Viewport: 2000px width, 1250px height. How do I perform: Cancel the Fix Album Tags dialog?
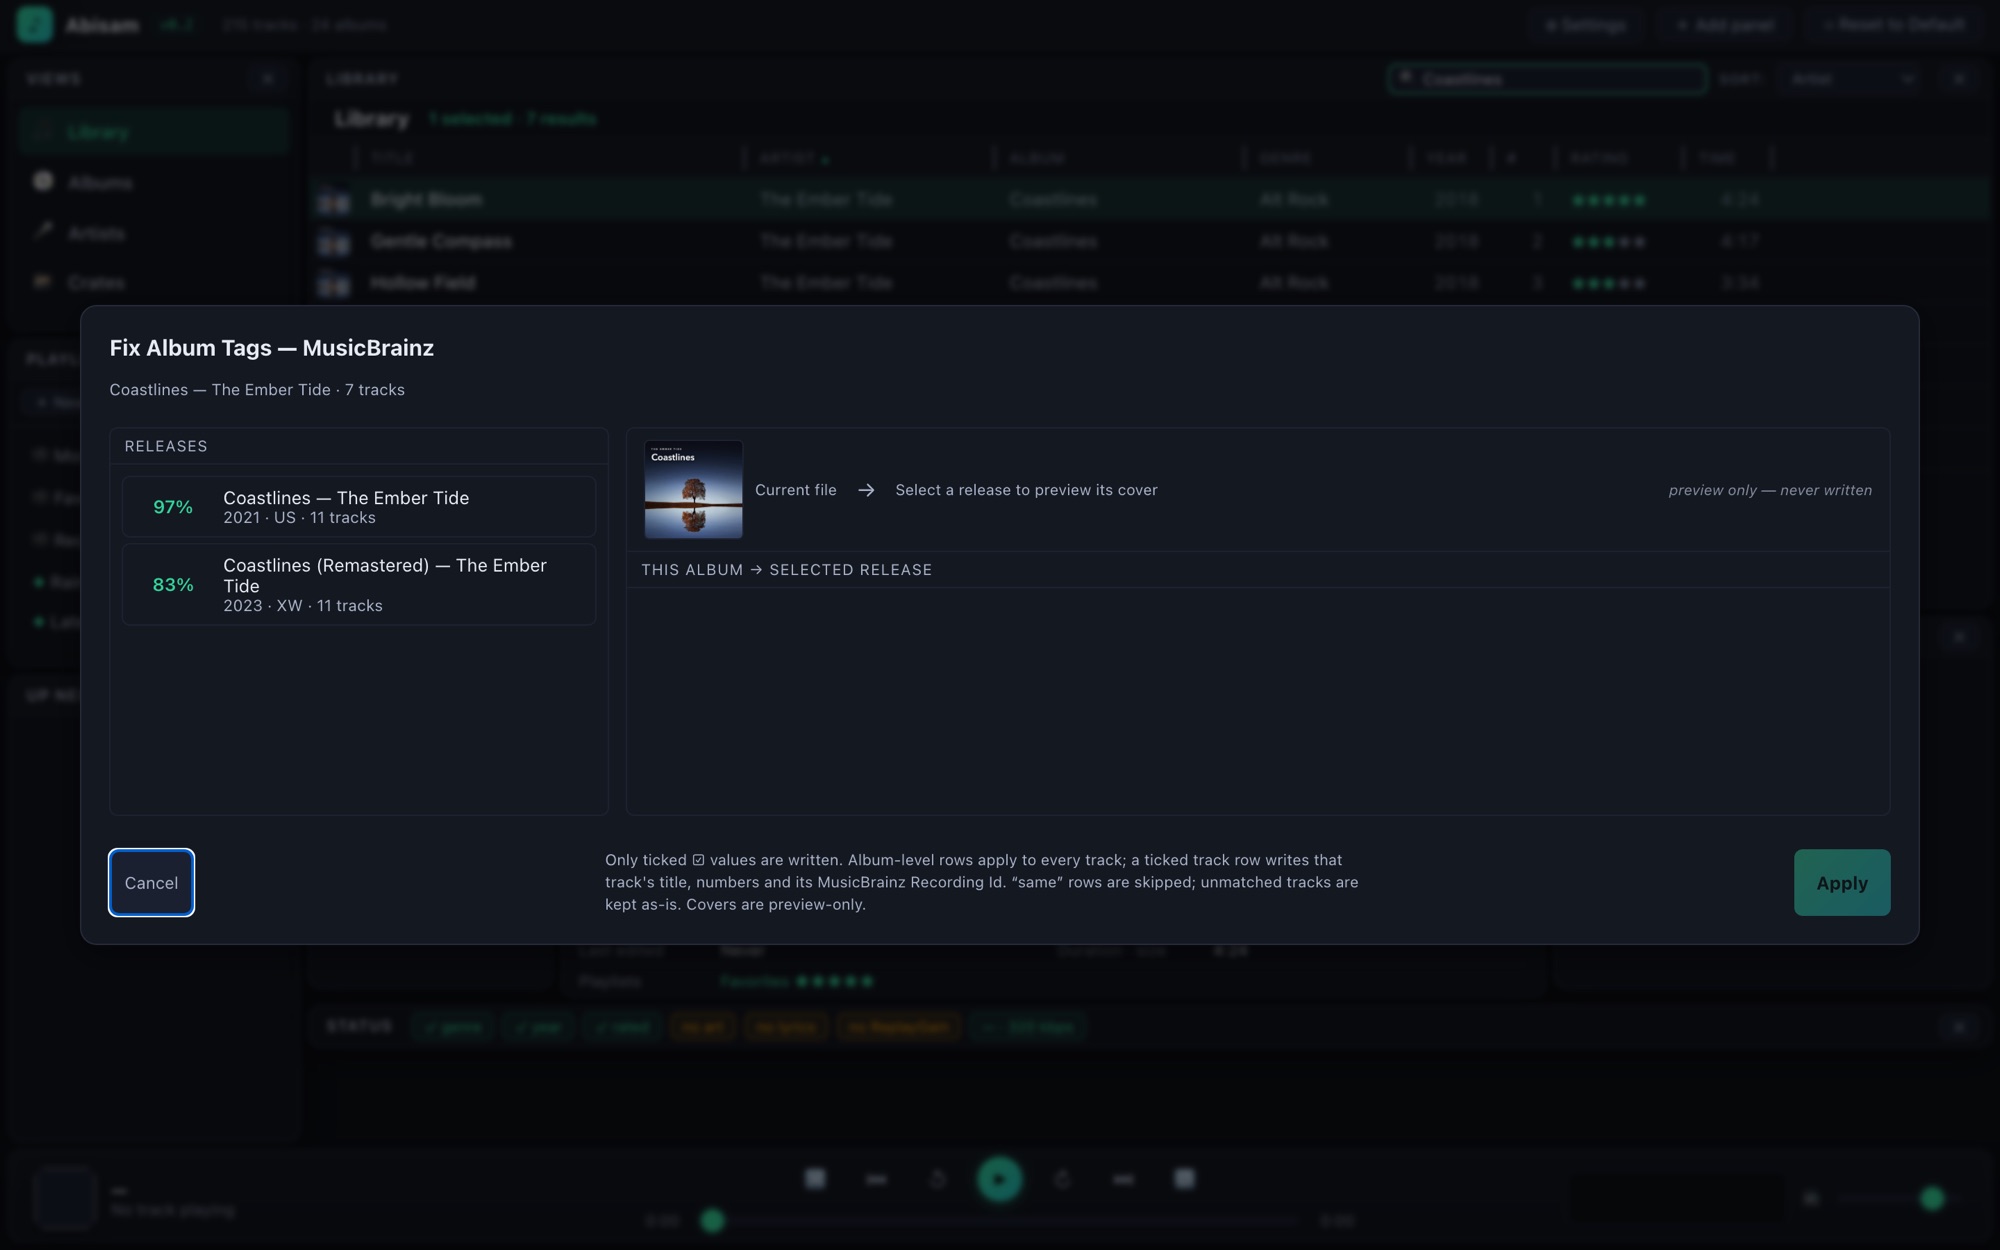click(151, 882)
